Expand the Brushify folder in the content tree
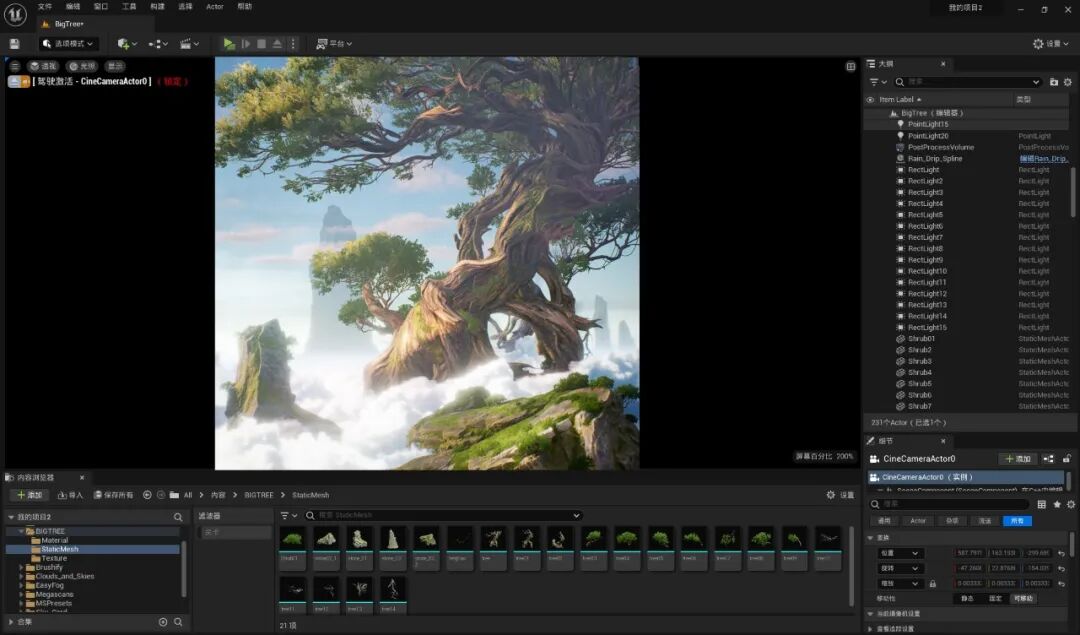This screenshot has height=635, width=1080. pos(21,568)
